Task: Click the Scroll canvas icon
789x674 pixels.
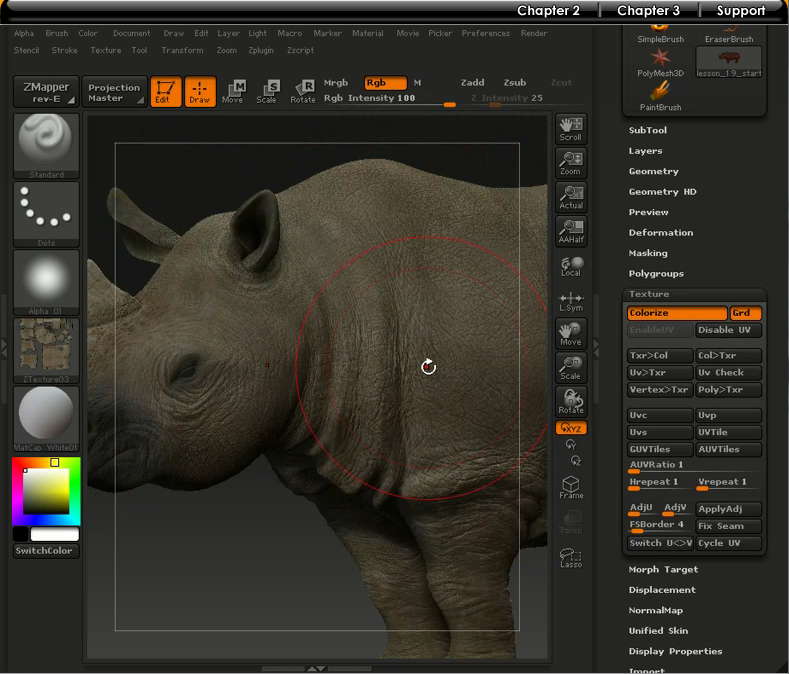Action: [570, 129]
